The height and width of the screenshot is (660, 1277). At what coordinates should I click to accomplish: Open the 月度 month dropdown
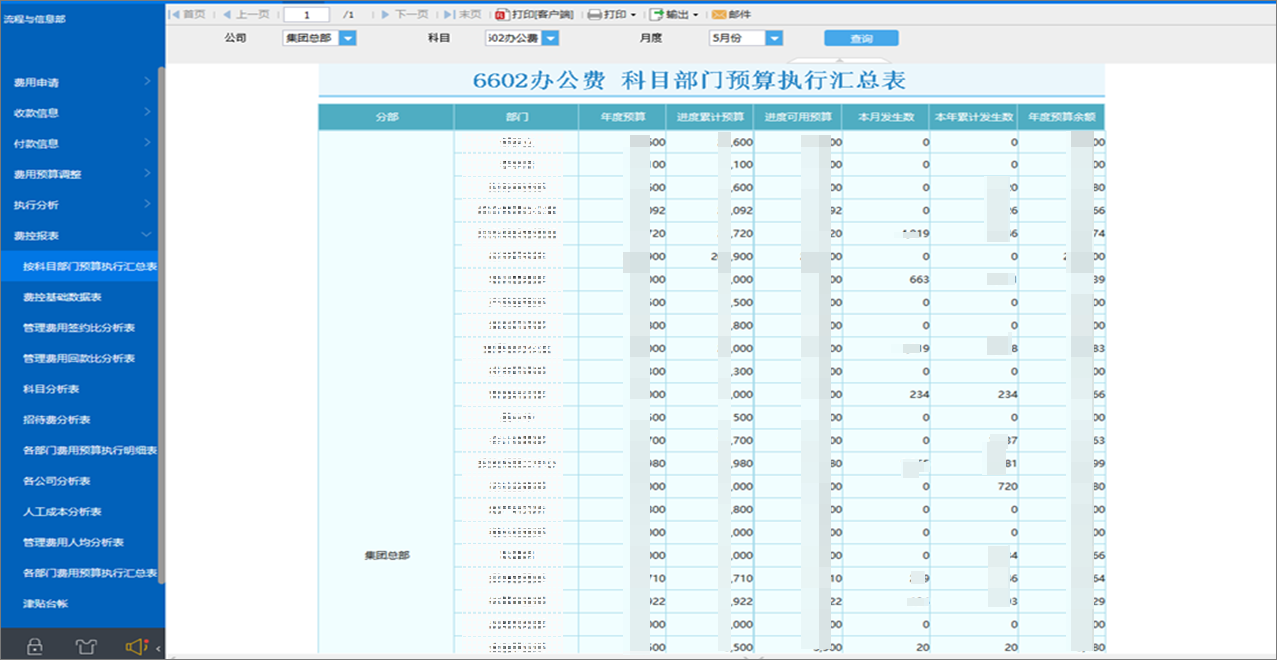click(x=774, y=38)
